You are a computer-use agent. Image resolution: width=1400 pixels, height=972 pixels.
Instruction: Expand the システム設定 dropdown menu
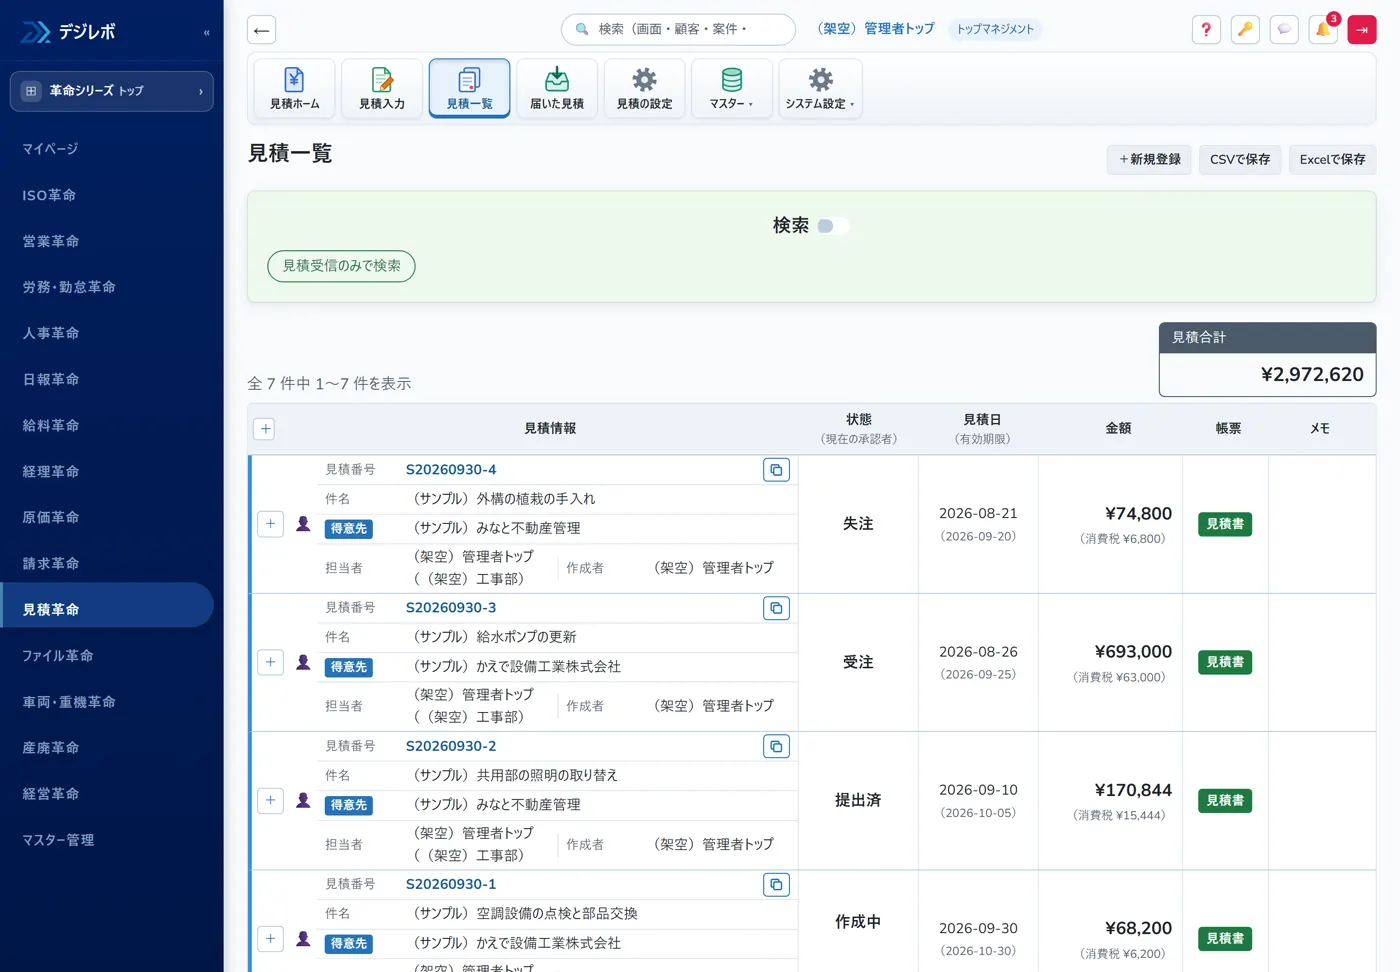point(820,88)
